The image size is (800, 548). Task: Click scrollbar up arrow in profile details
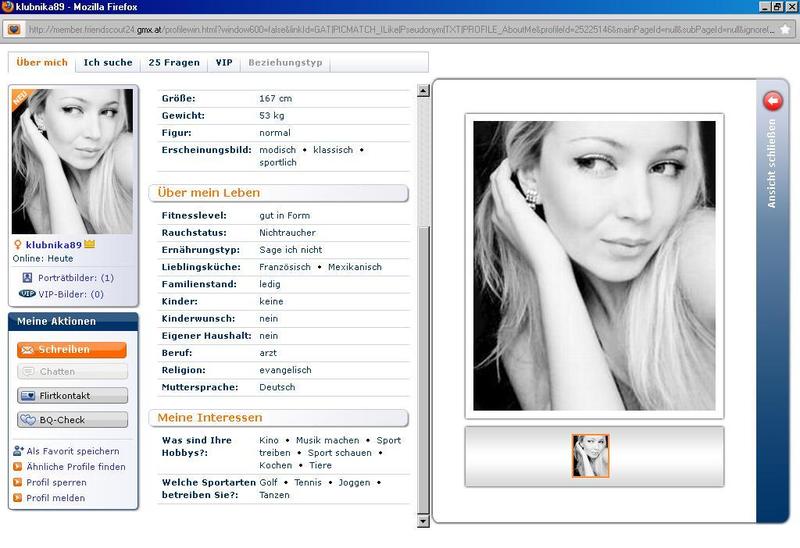coord(423,92)
